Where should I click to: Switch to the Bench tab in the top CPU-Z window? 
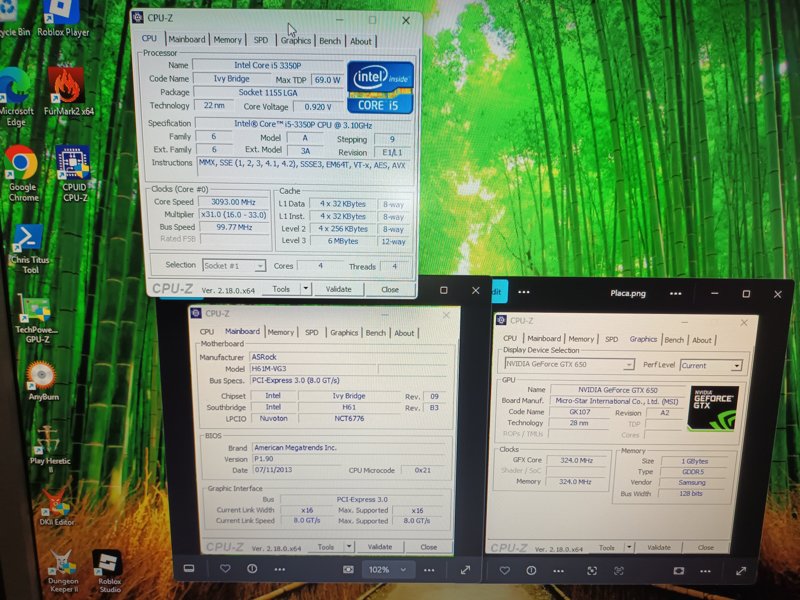pyautogui.click(x=330, y=41)
